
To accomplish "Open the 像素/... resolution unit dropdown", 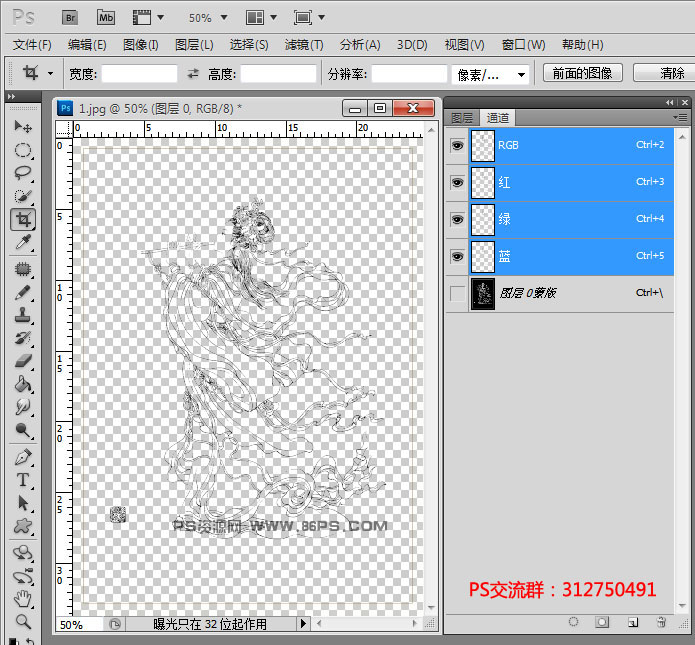I will coord(491,74).
